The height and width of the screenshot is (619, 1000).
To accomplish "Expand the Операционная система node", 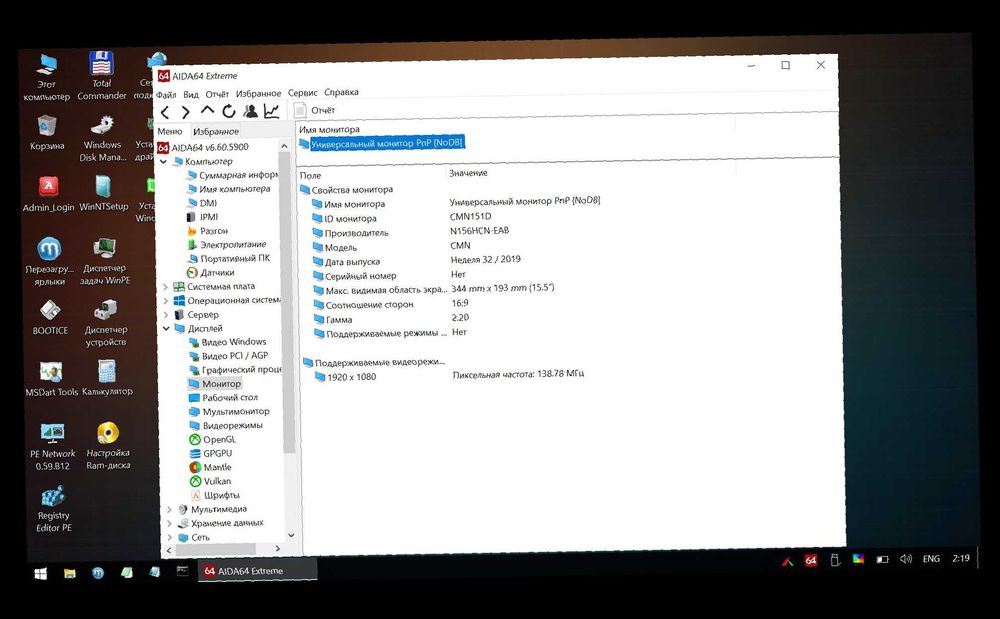I will [166, 301].
